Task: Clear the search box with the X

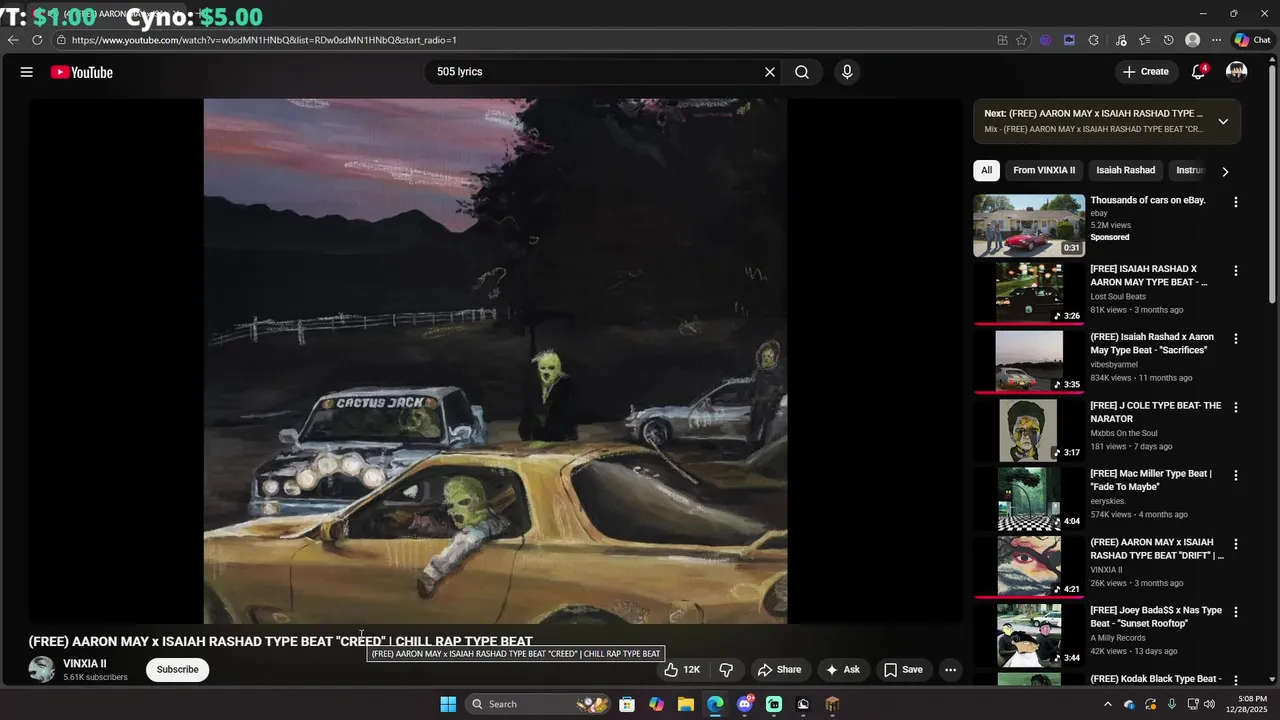Action: tap(770, 72)
